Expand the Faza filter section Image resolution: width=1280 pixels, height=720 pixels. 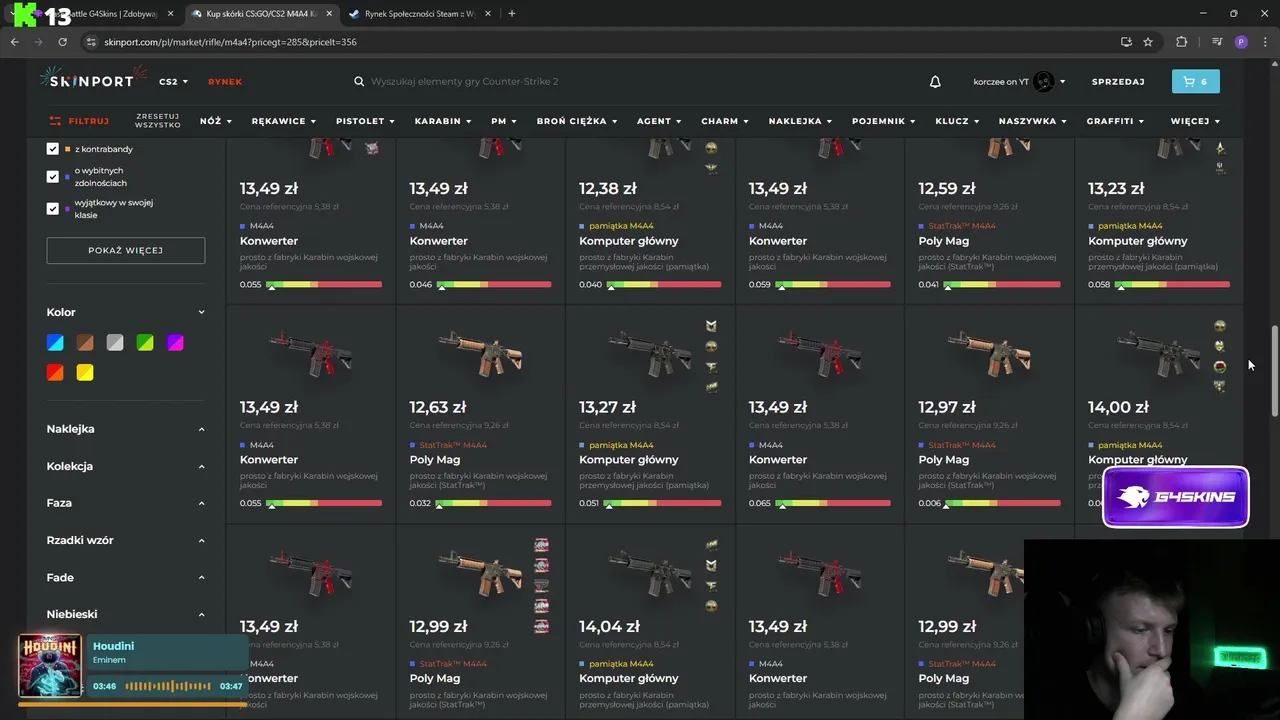click(201, 503)
